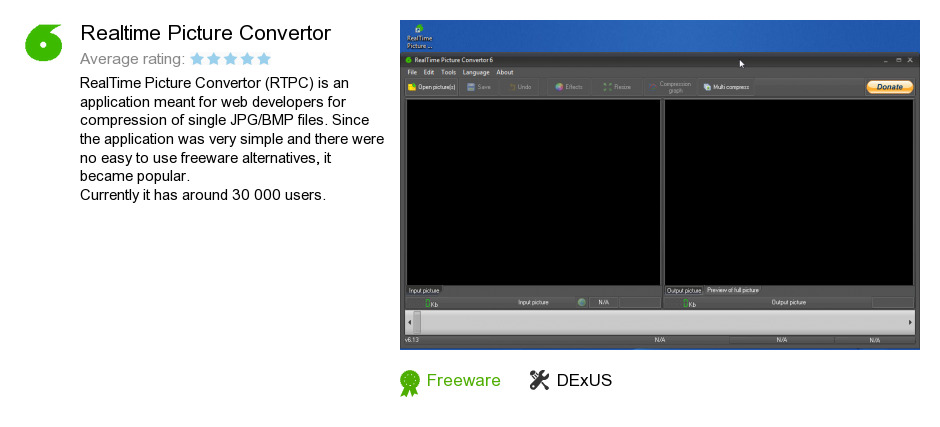Select the Output picture tab
Screen dimensions: 940x427
[684, 290]
